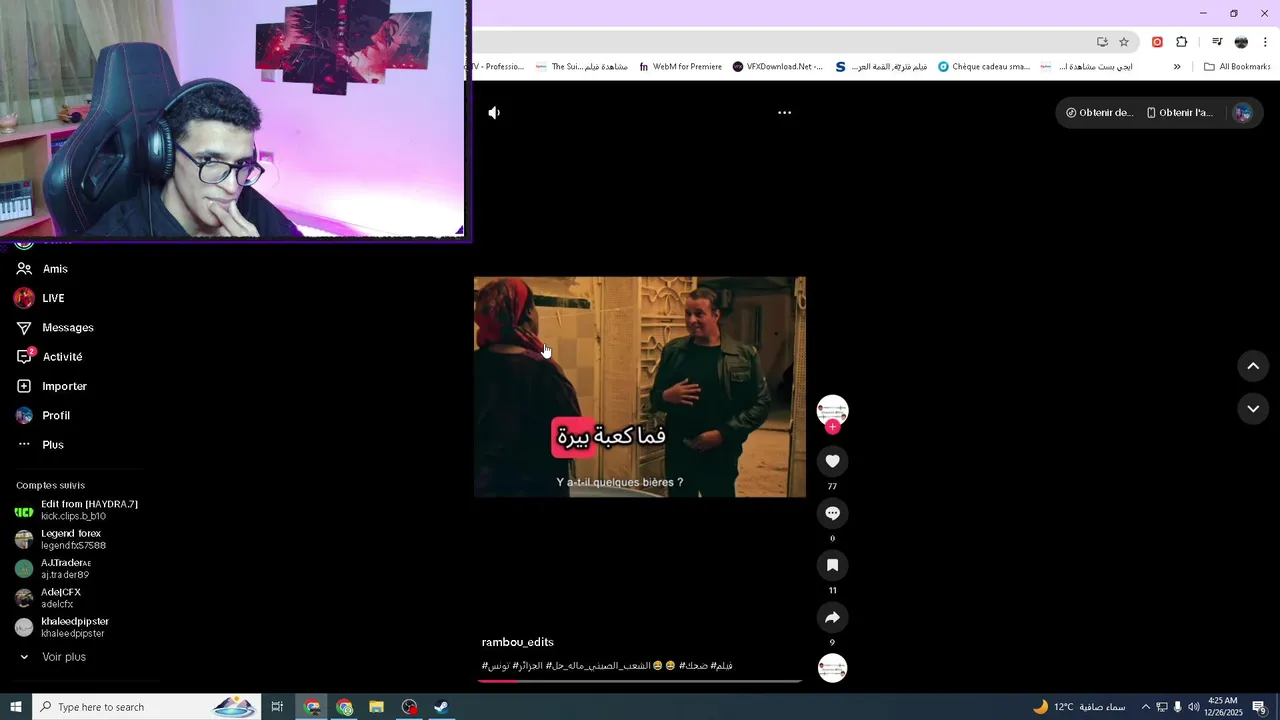Open the creator avatar beside the video
This screenshot has width=1280, height=720.
(x=832, y=410)
